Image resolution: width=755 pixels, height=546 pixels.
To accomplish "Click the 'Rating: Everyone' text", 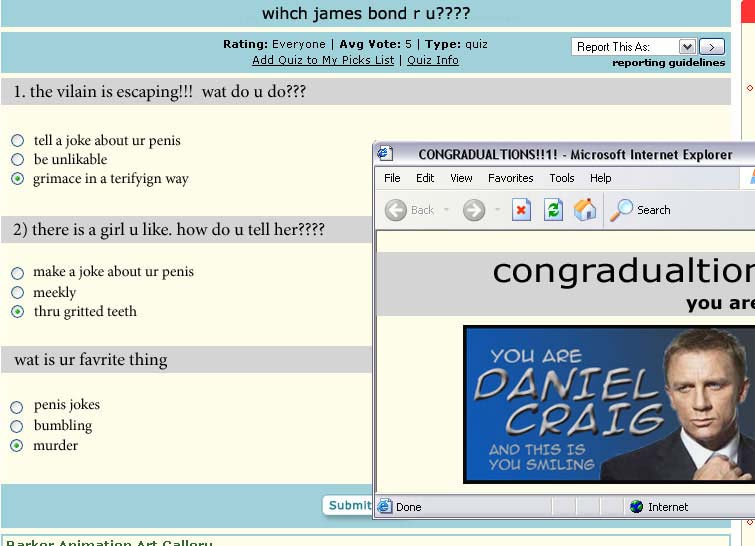I will 274,44.
